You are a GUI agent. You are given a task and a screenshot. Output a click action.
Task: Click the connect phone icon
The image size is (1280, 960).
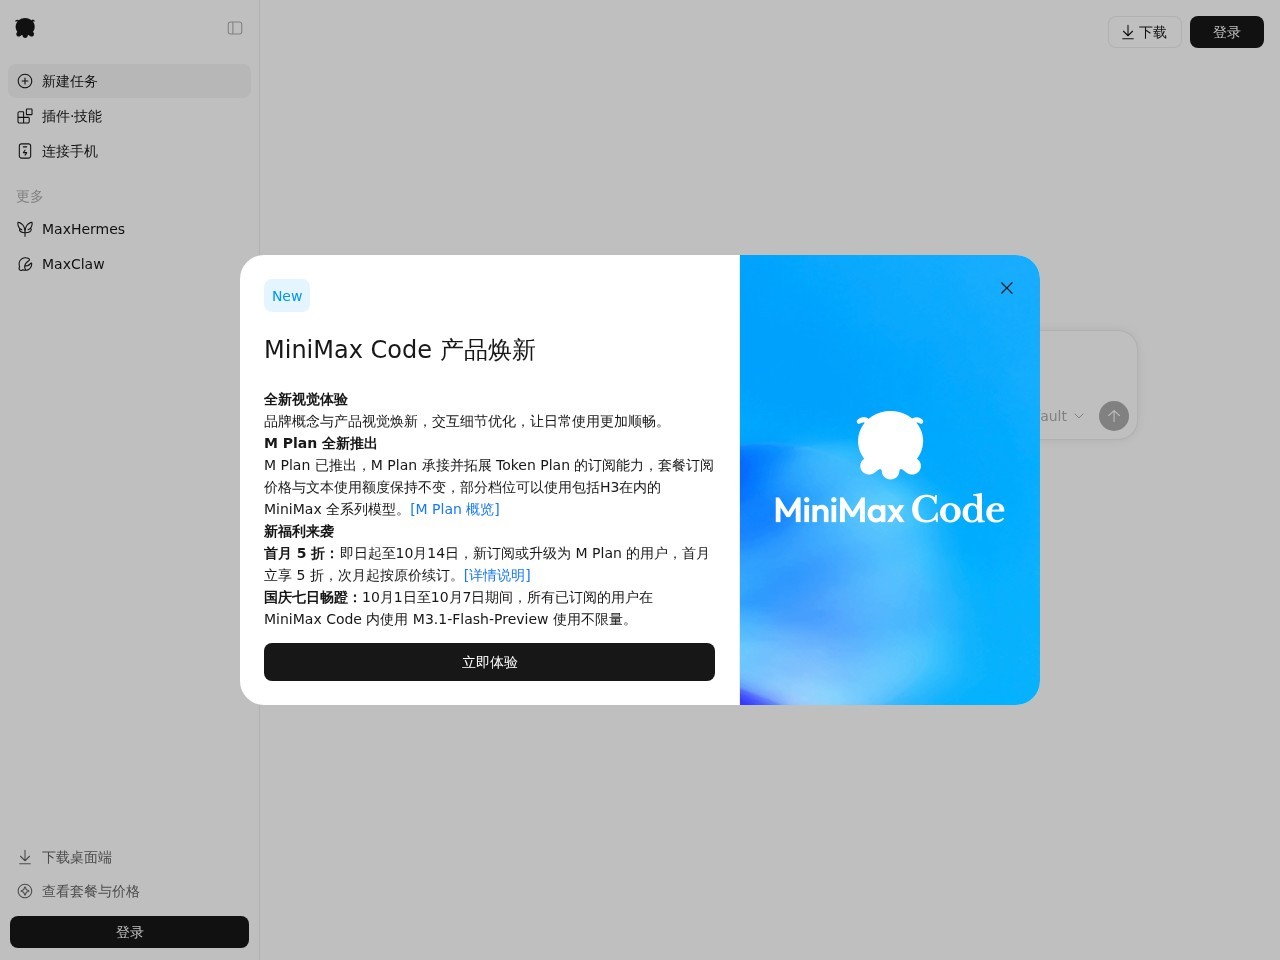25,151
